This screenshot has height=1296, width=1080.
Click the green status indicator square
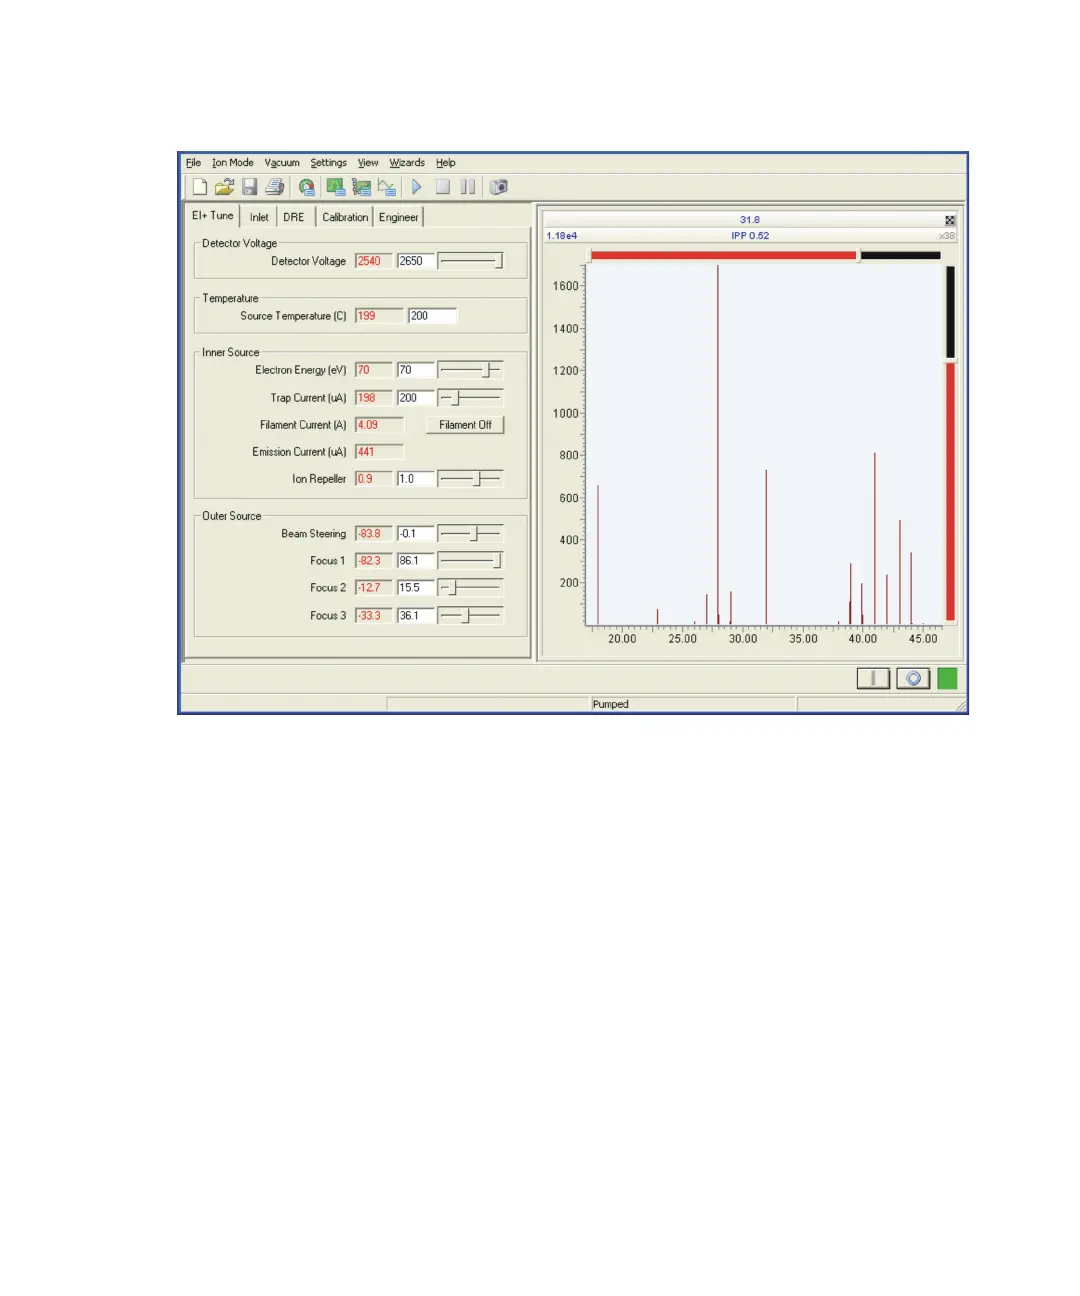pos(947,679)
